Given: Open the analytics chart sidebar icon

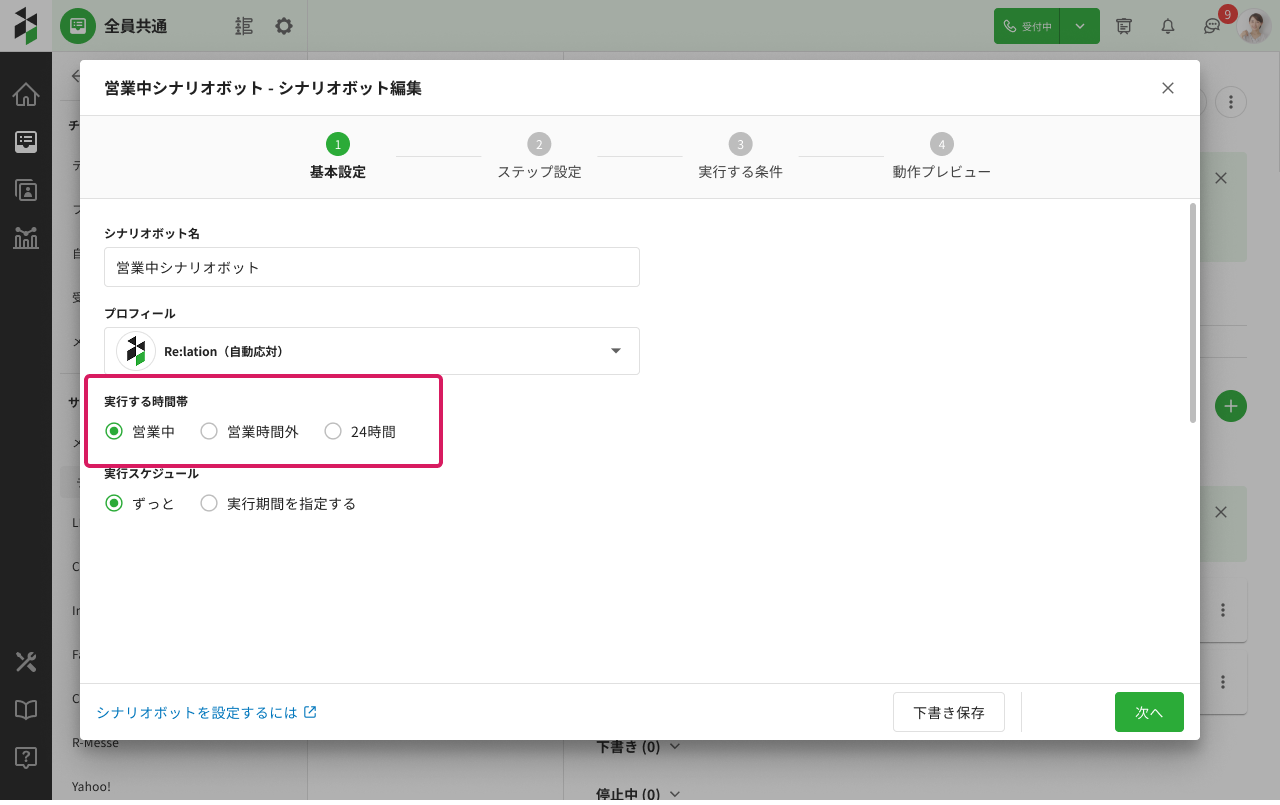Looking at the screenshot, I should (26, 238).
